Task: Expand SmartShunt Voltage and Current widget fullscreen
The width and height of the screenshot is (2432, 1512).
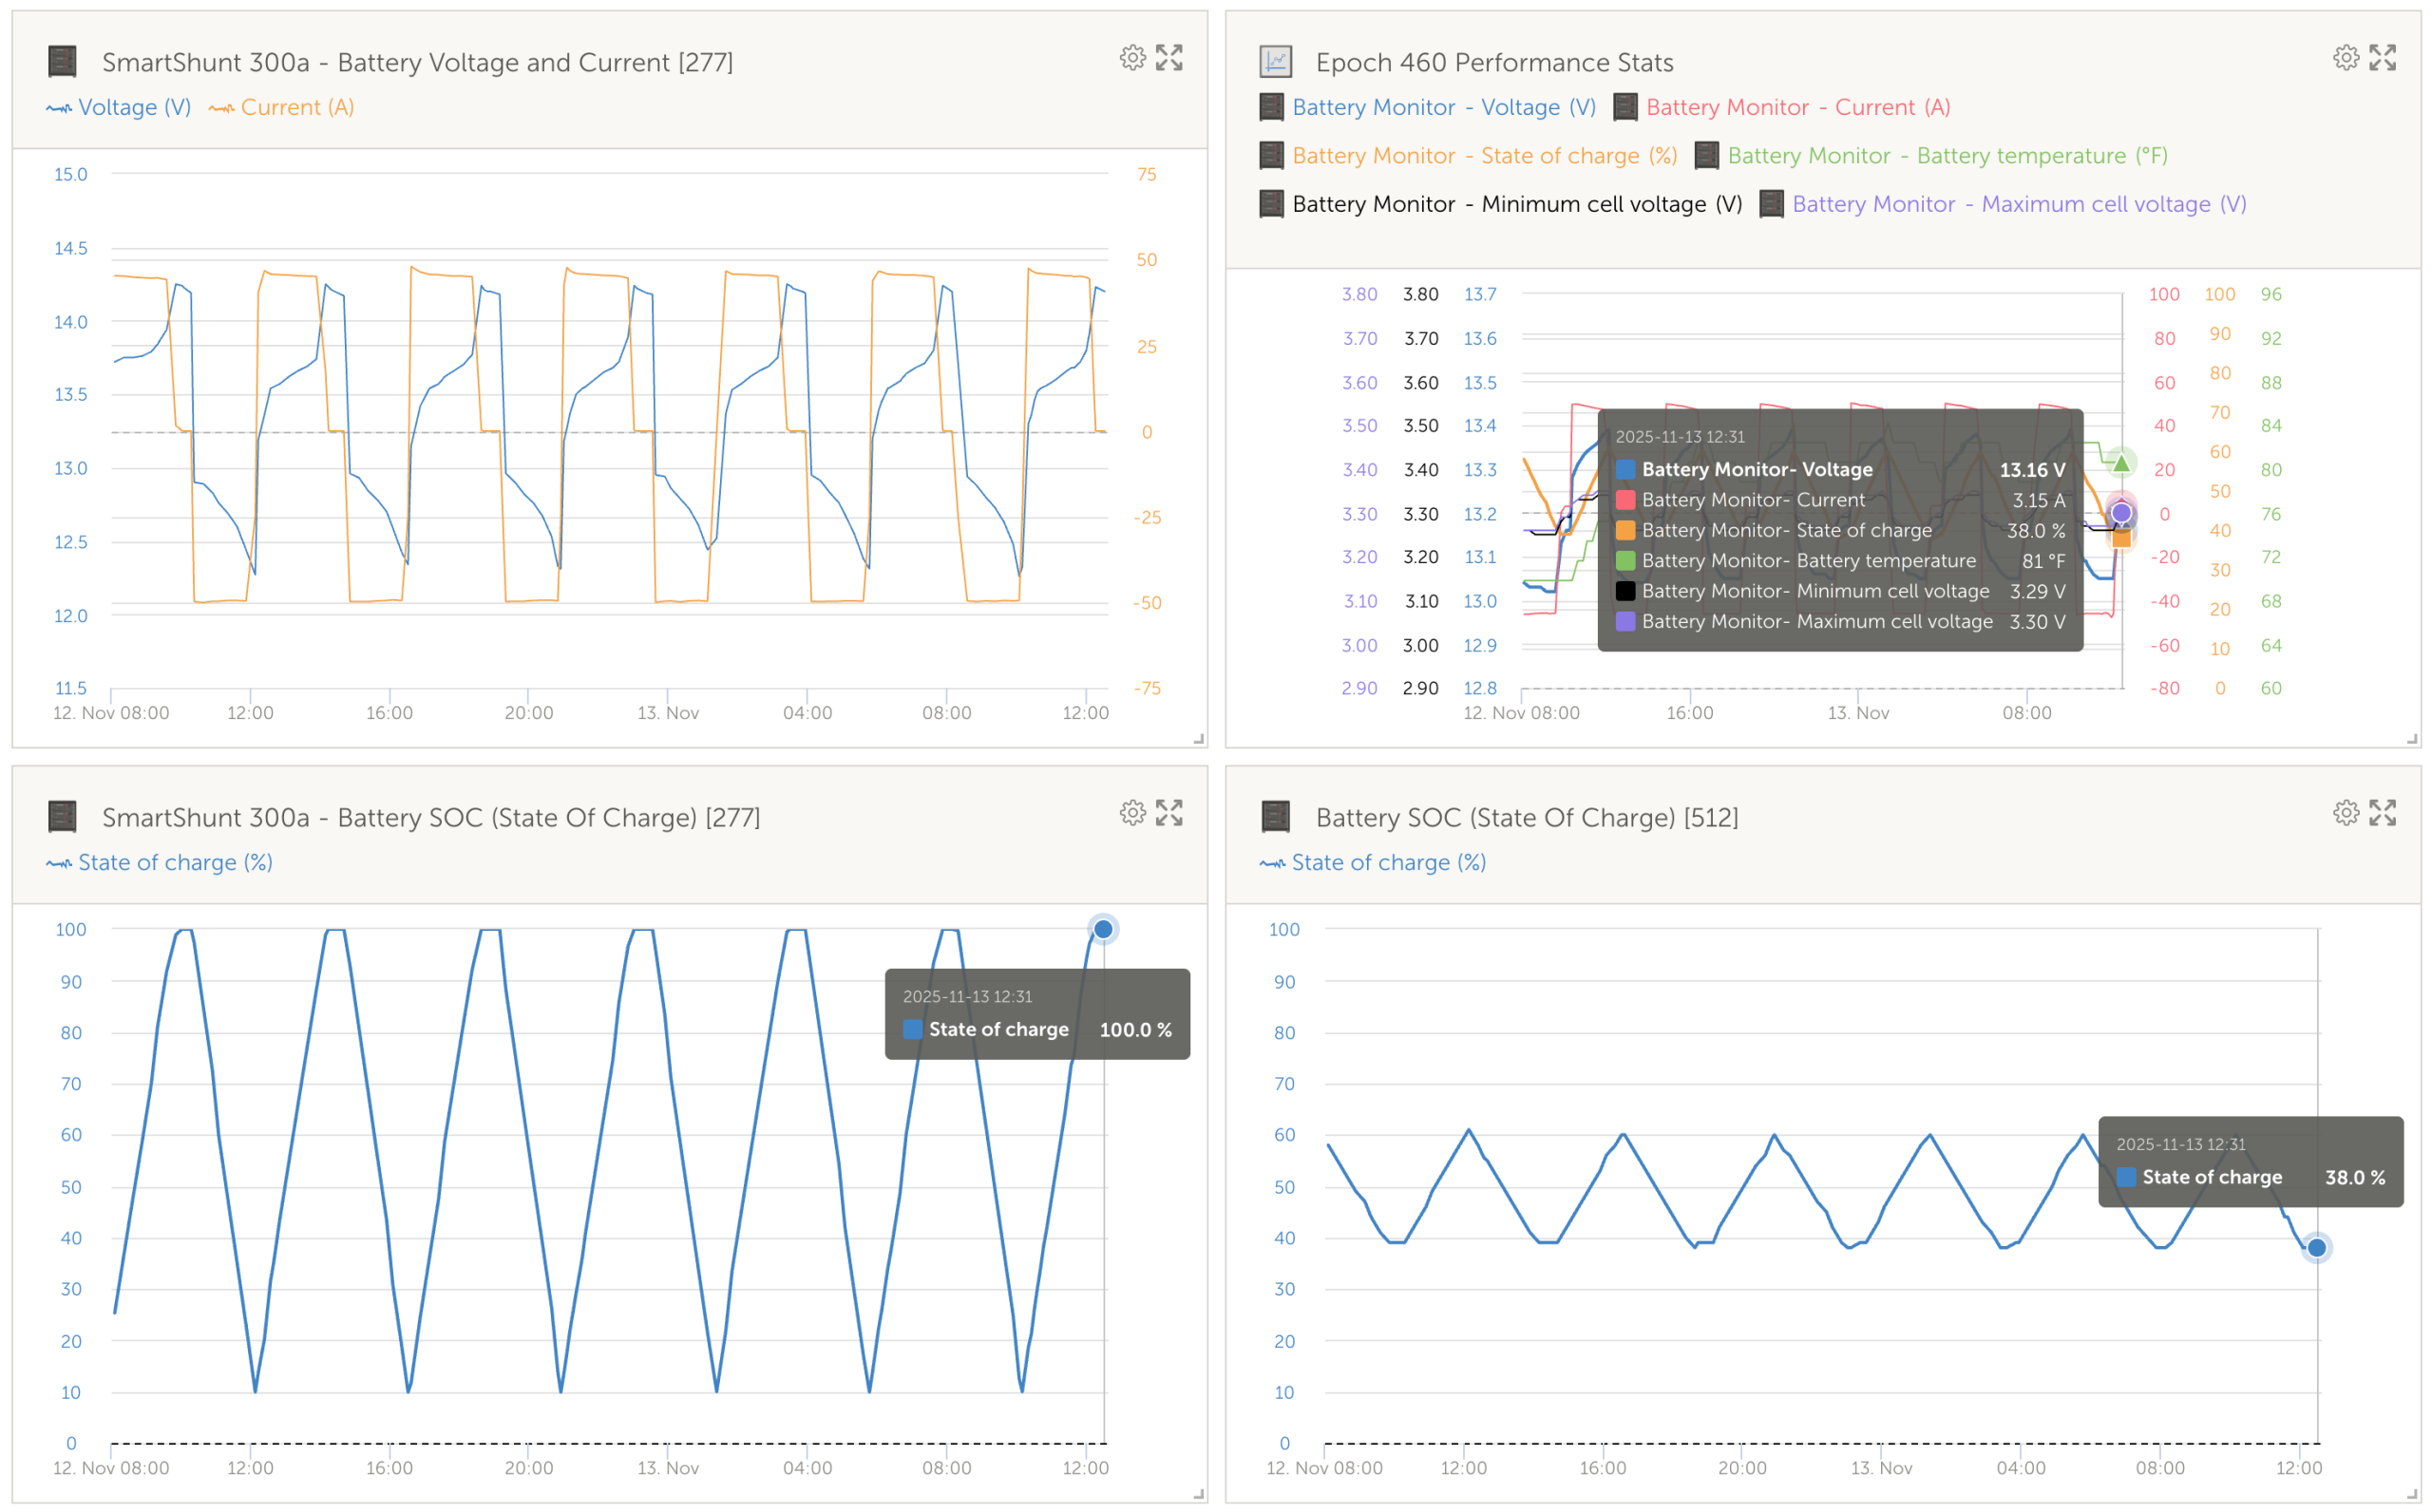Action: pyautogui.click(x=1169, y=58)
